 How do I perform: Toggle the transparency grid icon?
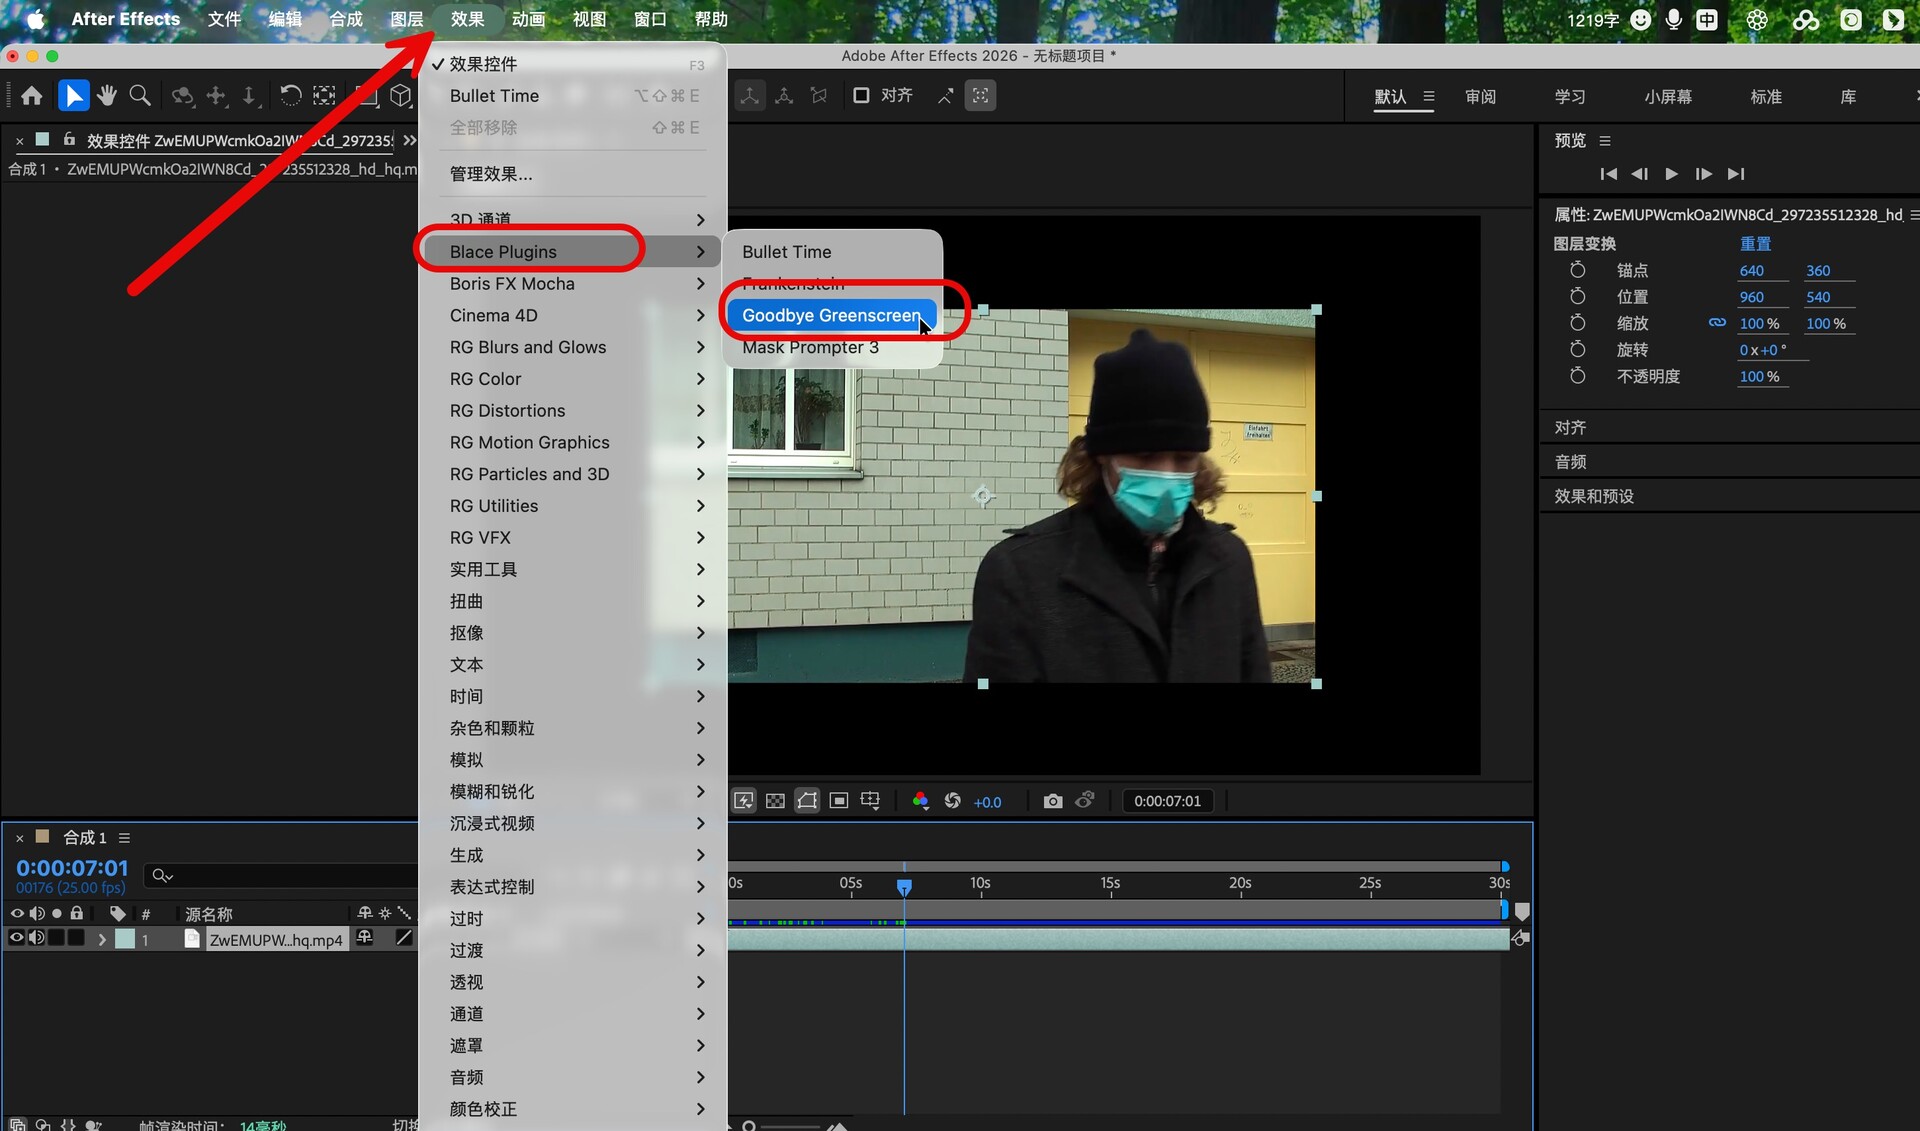pyautogui.click(x=775, y=801)
